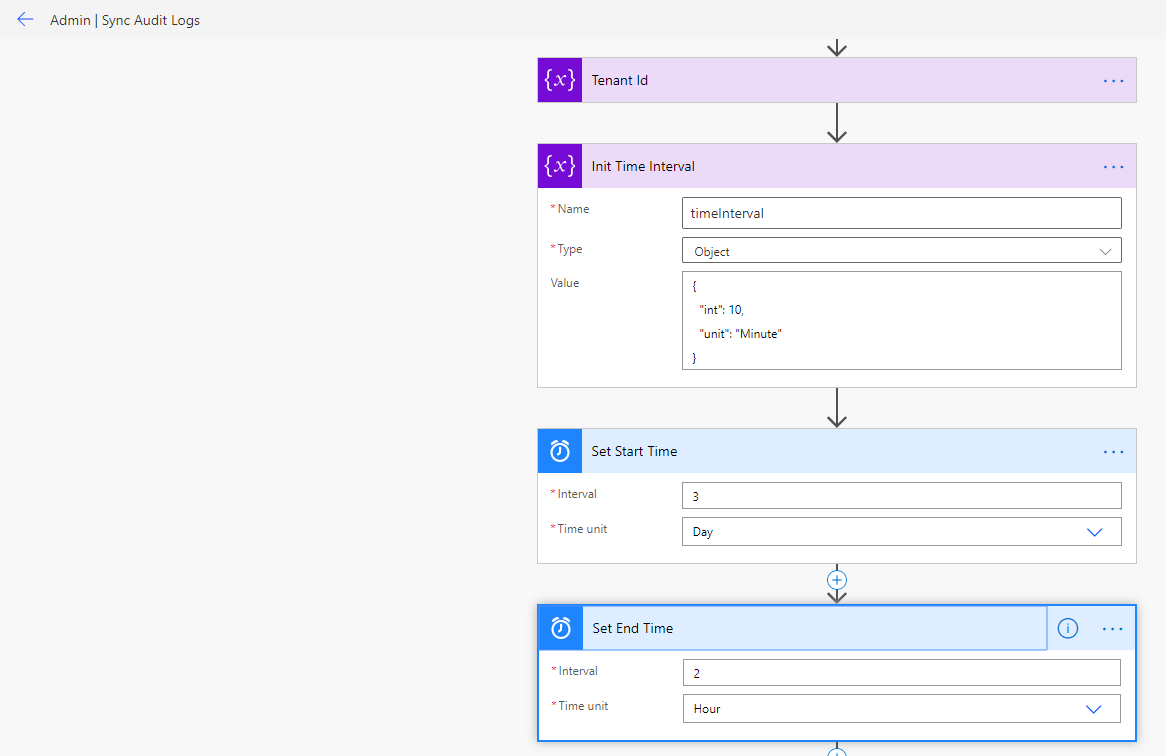
Task: Click the Admin | Sync Audit Logs title
Action: pos(124,19)
